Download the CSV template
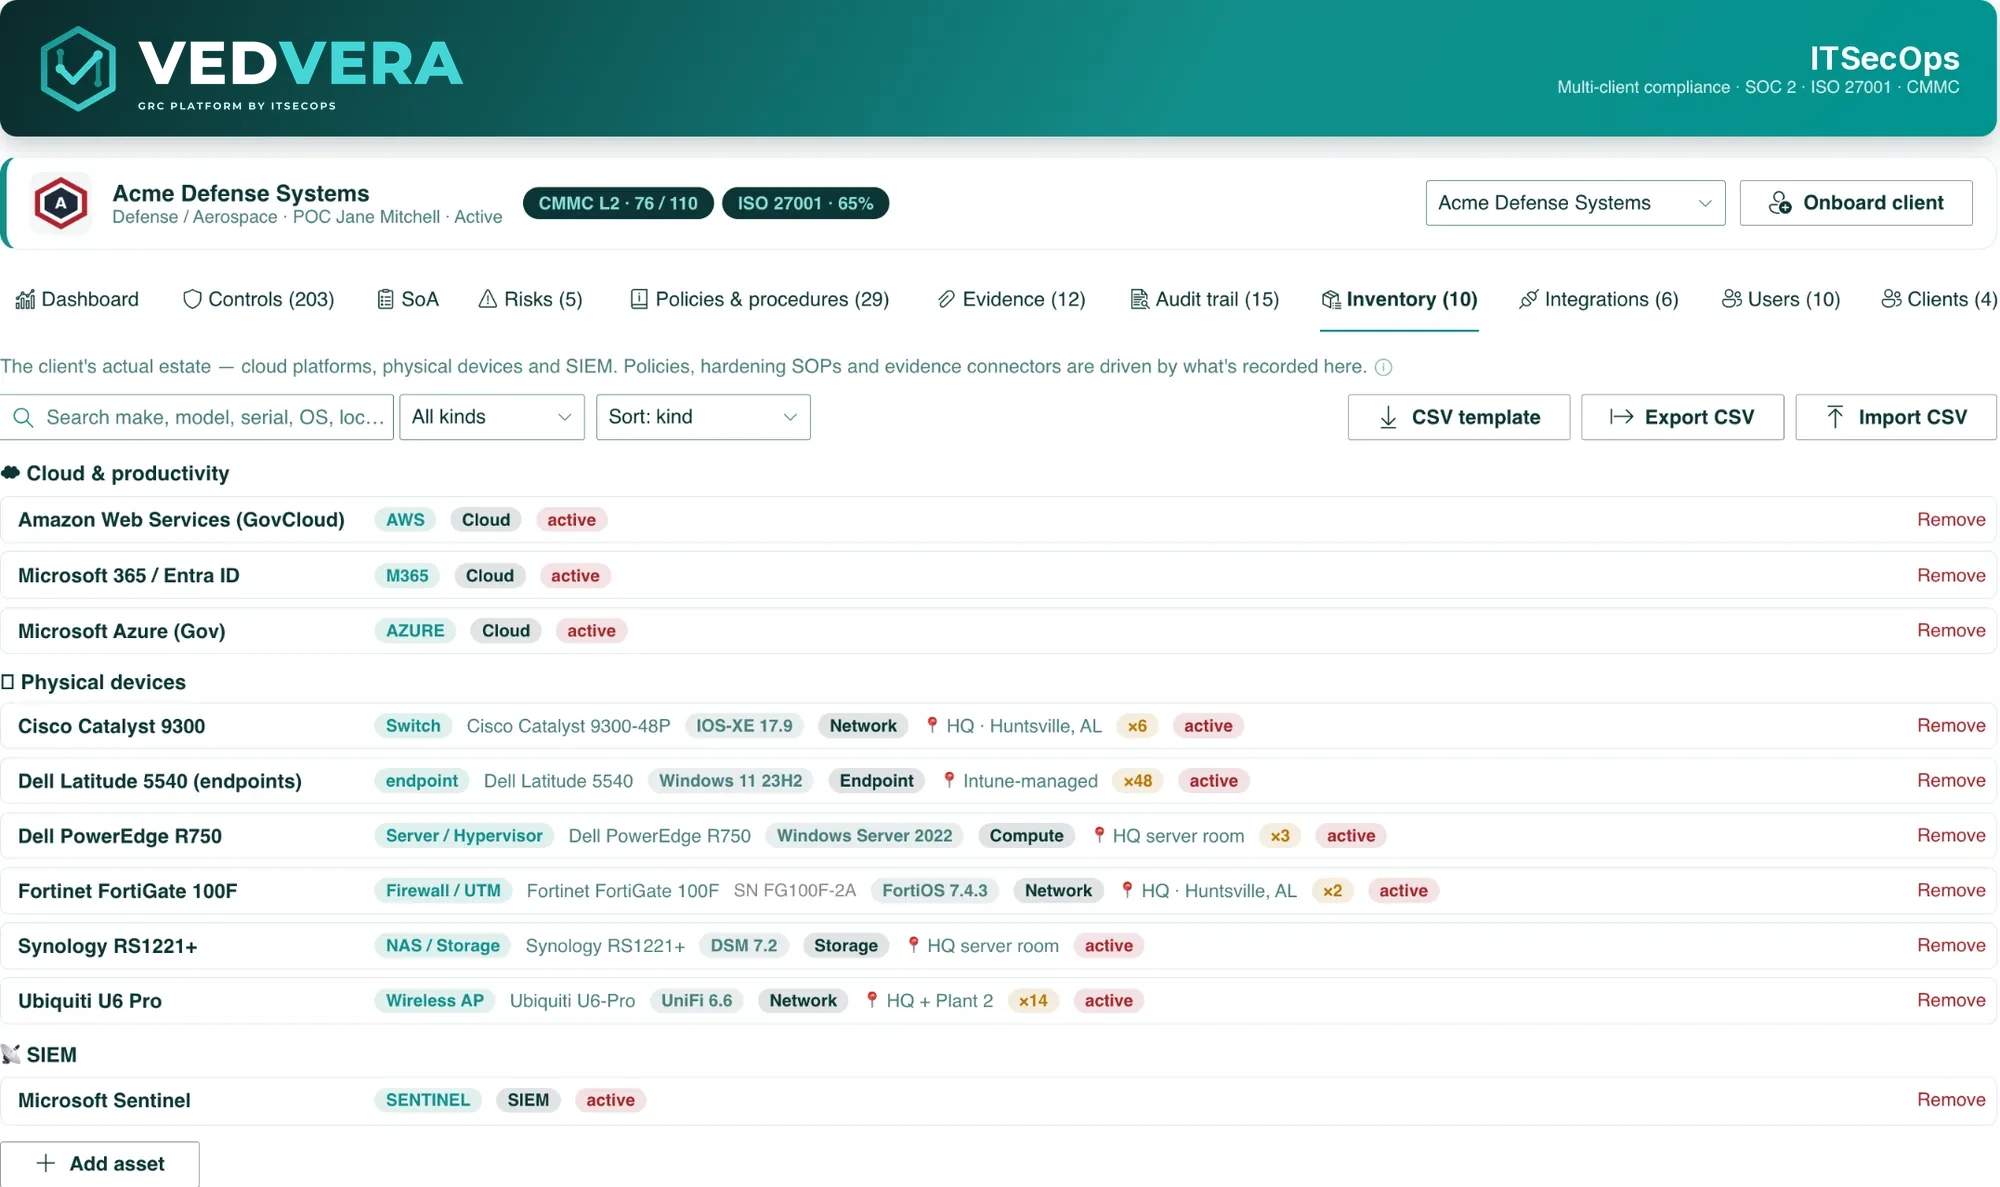Image resolution: width=2000 pixels, height=1187 pixels. click(x=1459, y=417)
